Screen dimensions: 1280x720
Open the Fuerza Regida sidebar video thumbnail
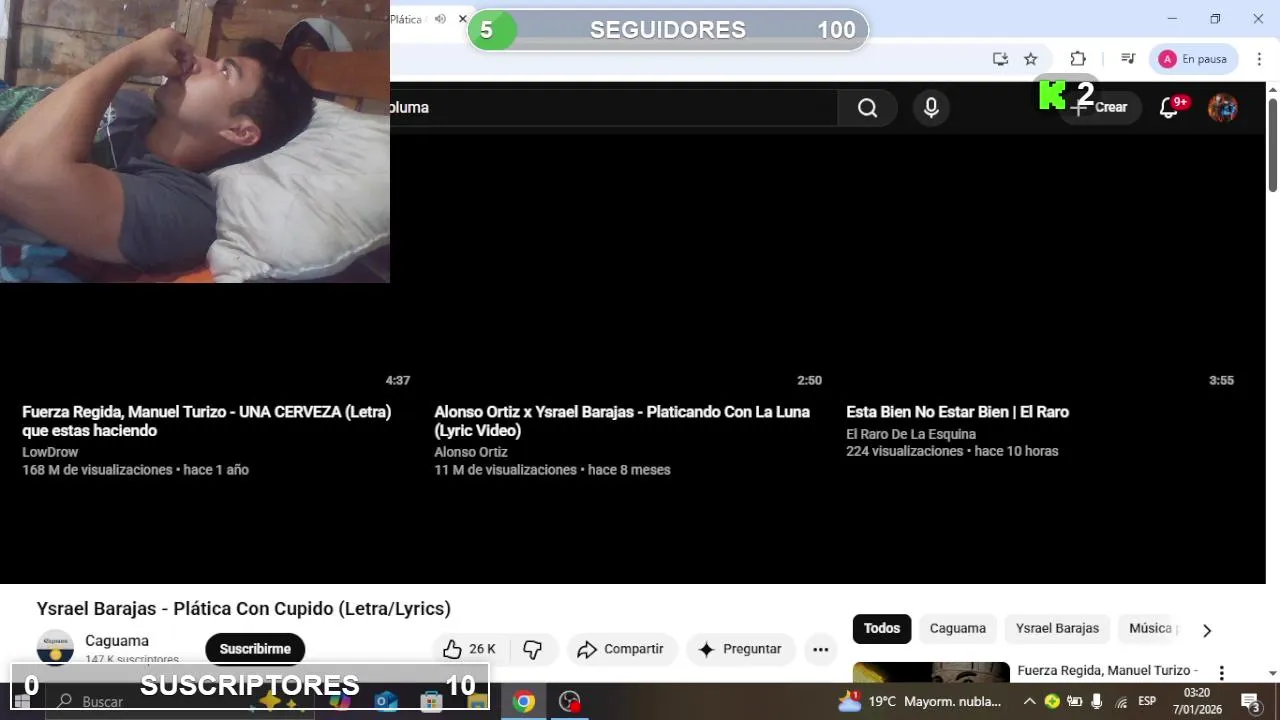click(931, 672)
